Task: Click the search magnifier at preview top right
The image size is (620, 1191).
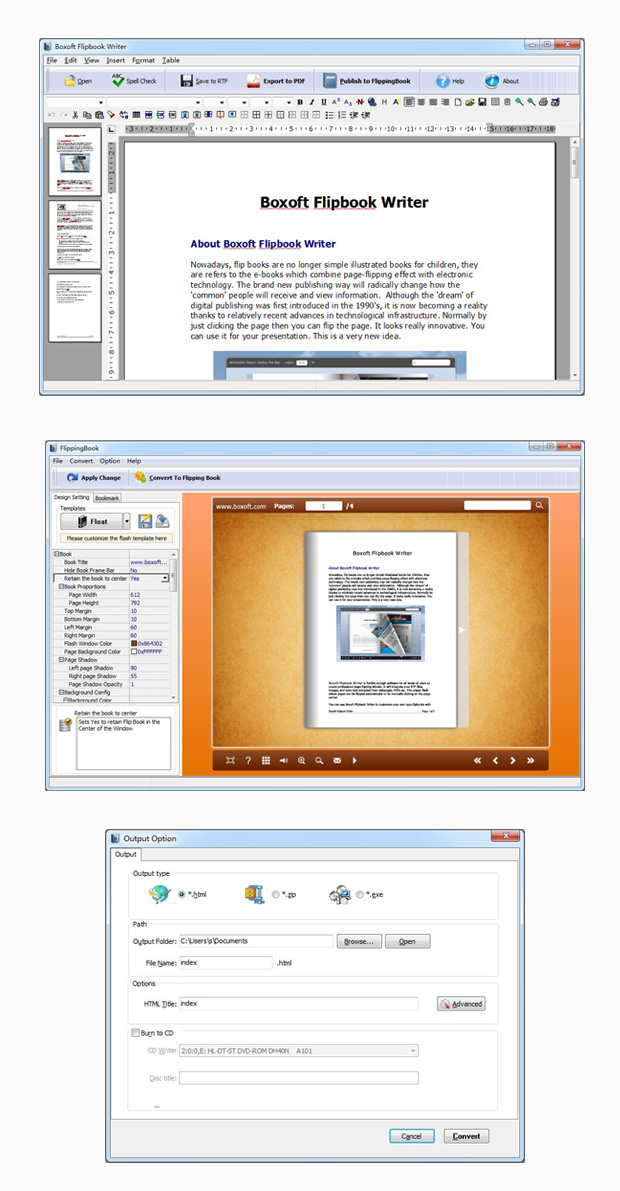Action: point(539,505)
